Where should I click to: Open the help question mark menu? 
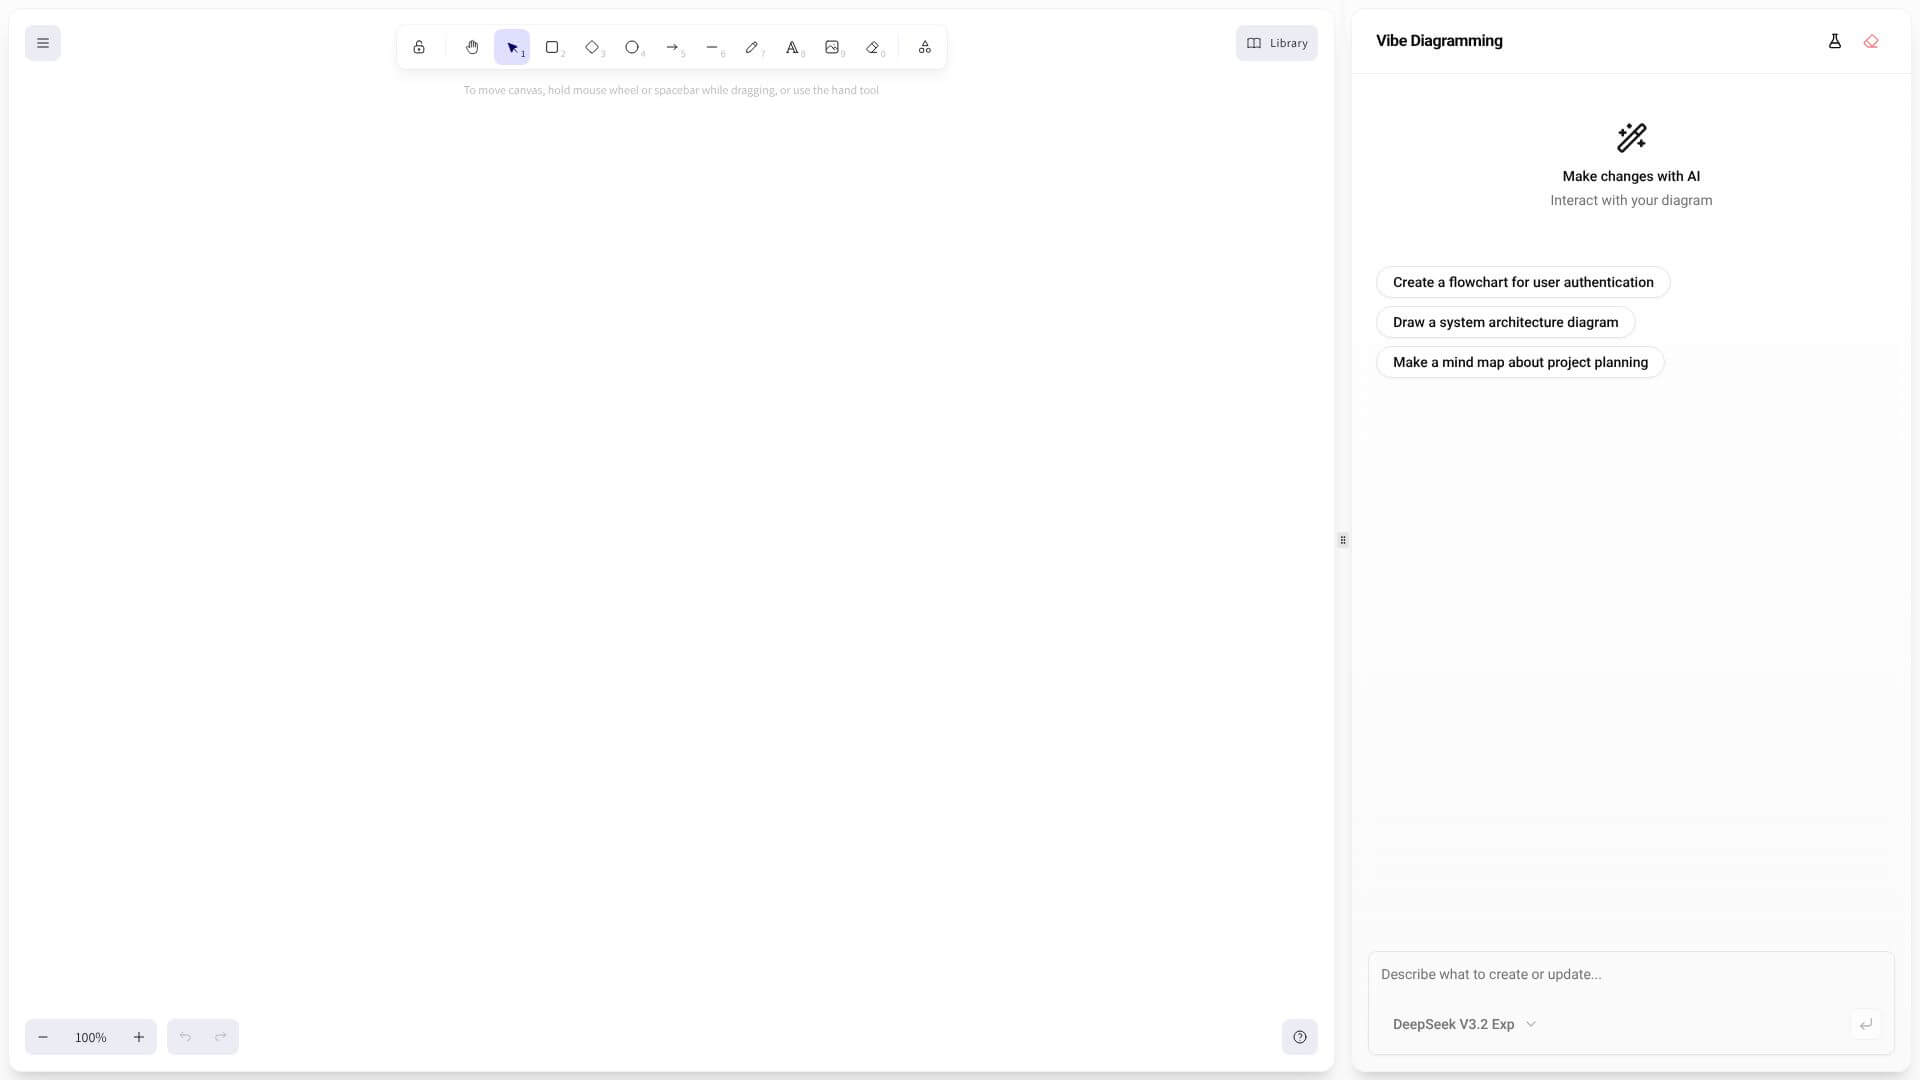[x=1299, y=1037]
